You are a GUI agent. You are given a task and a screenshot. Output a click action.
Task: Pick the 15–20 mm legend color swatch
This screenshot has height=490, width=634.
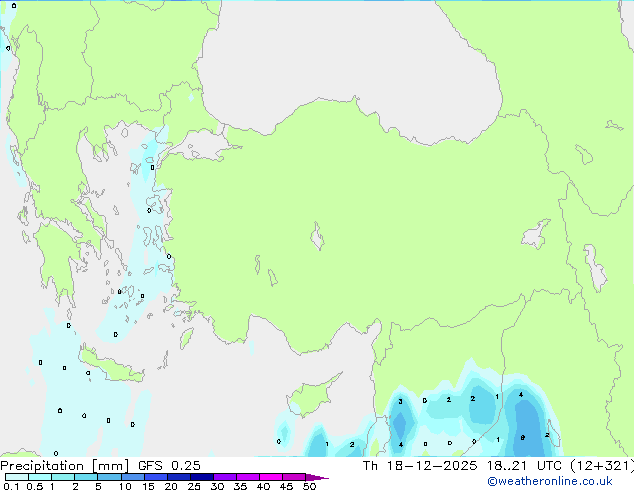point(156,477)
